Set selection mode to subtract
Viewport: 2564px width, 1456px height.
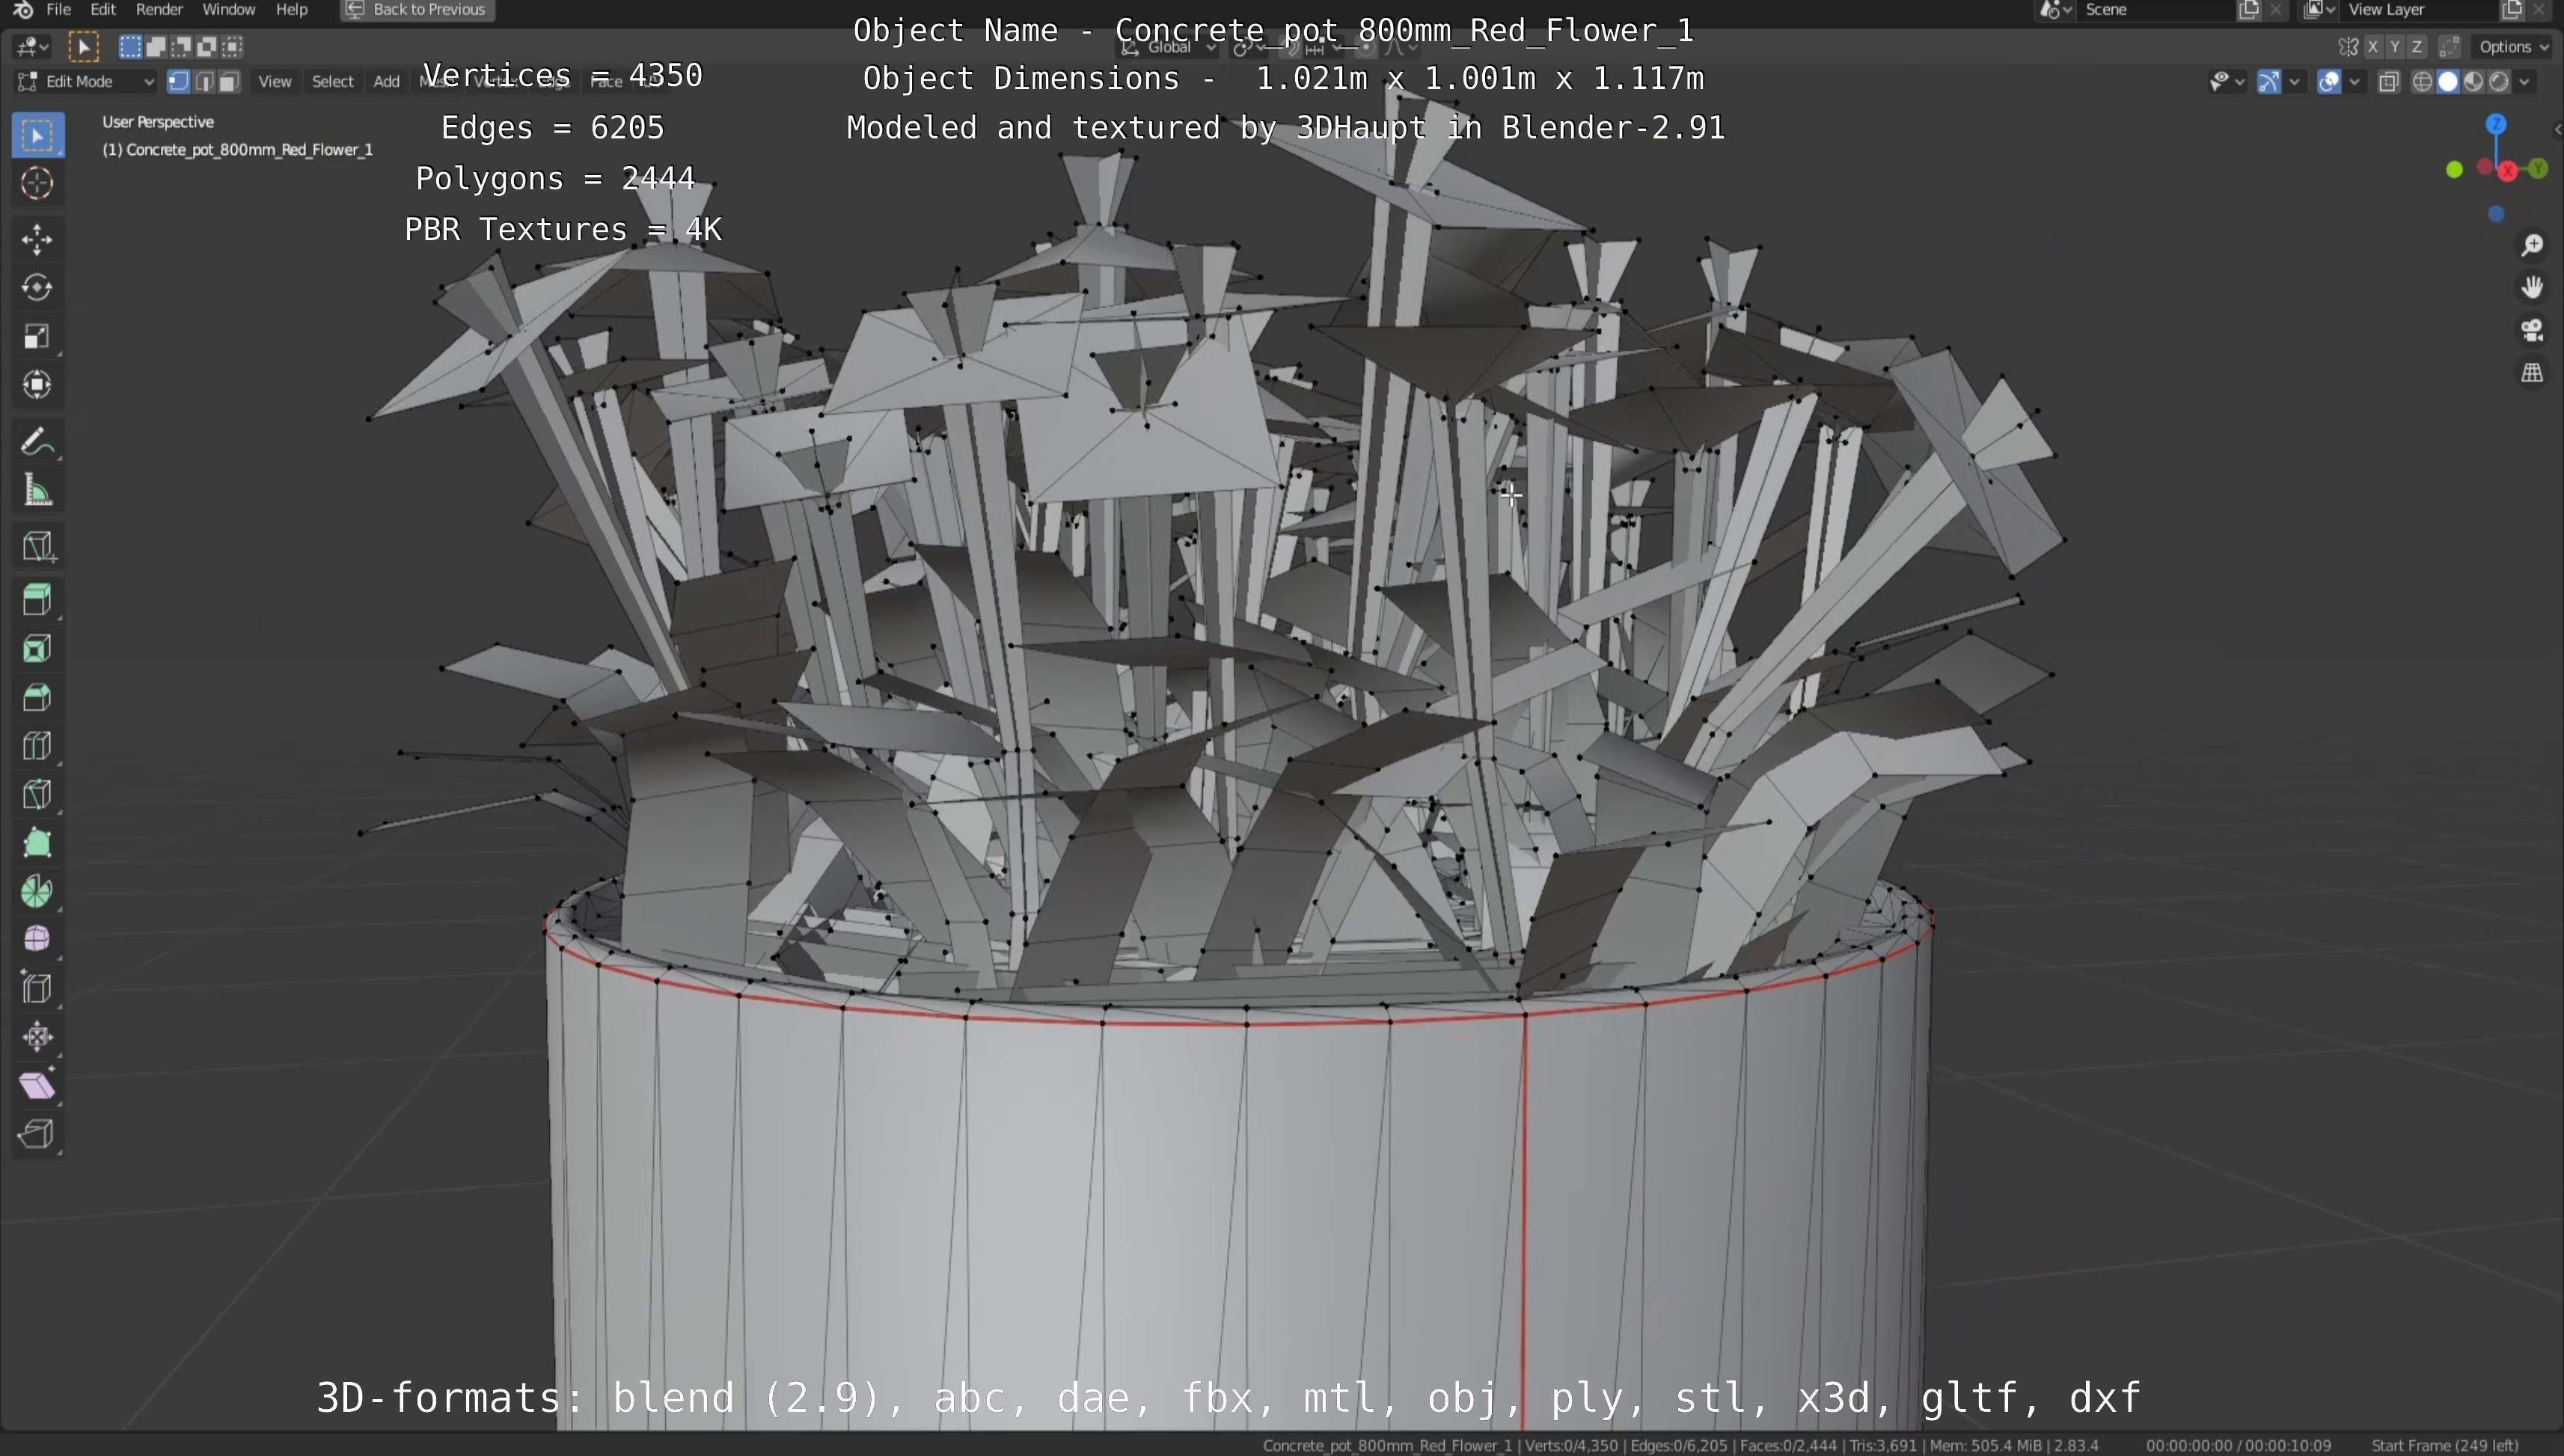point(181,46)
